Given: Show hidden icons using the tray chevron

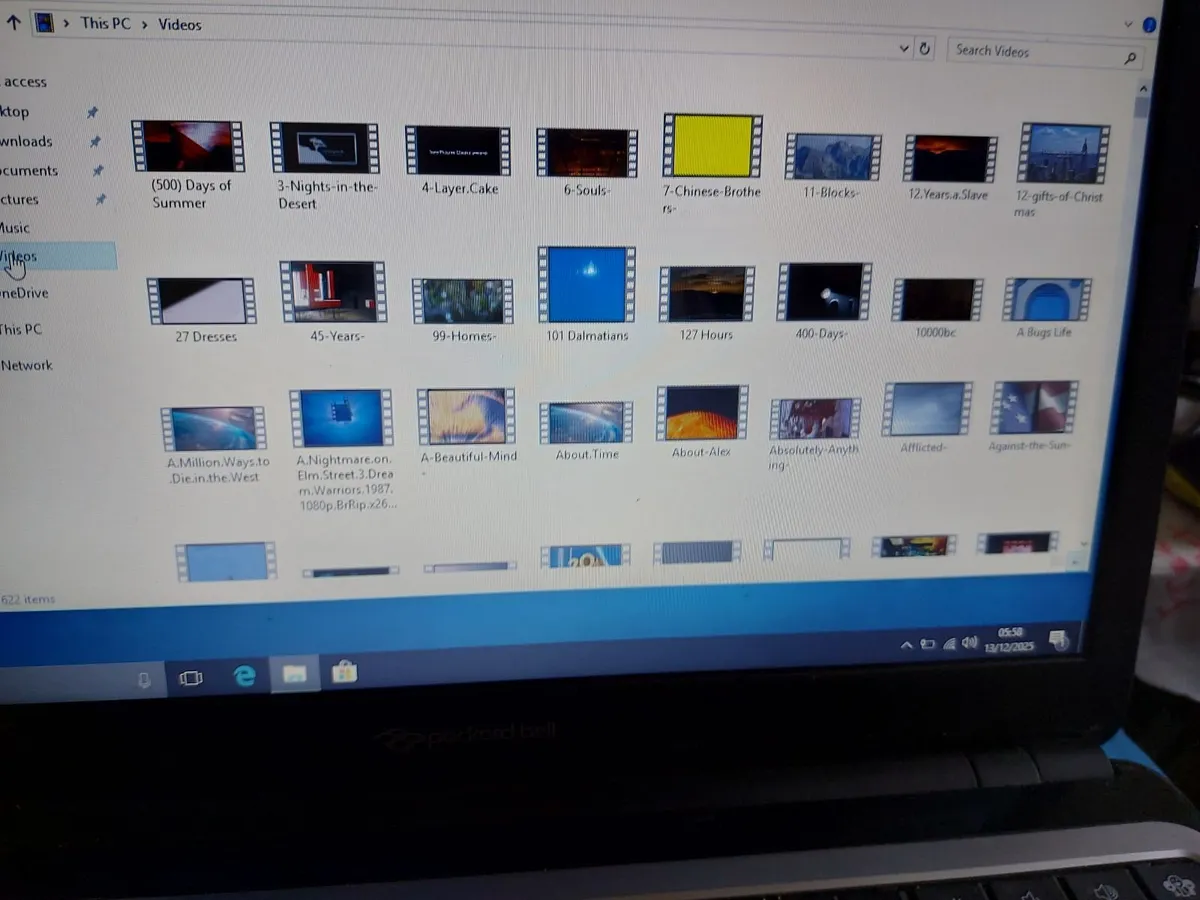Looking at the screenshot, I should point(906,644).
